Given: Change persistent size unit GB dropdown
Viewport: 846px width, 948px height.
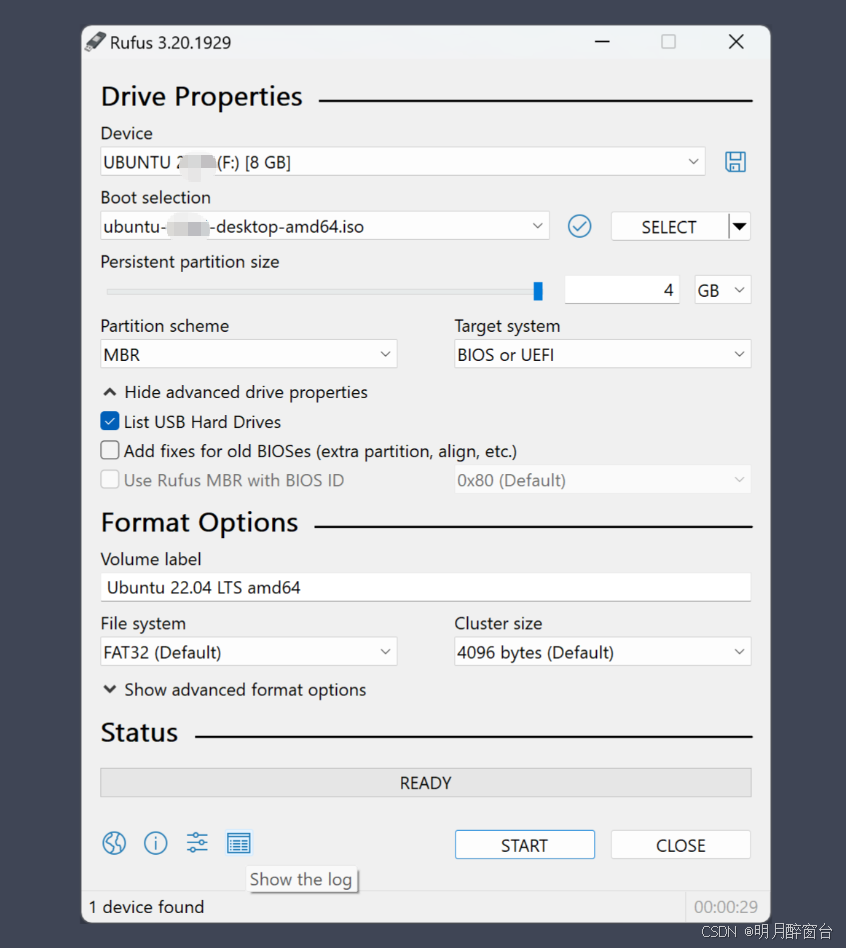Looking at the screenshot, I should (x=723, y=290).
